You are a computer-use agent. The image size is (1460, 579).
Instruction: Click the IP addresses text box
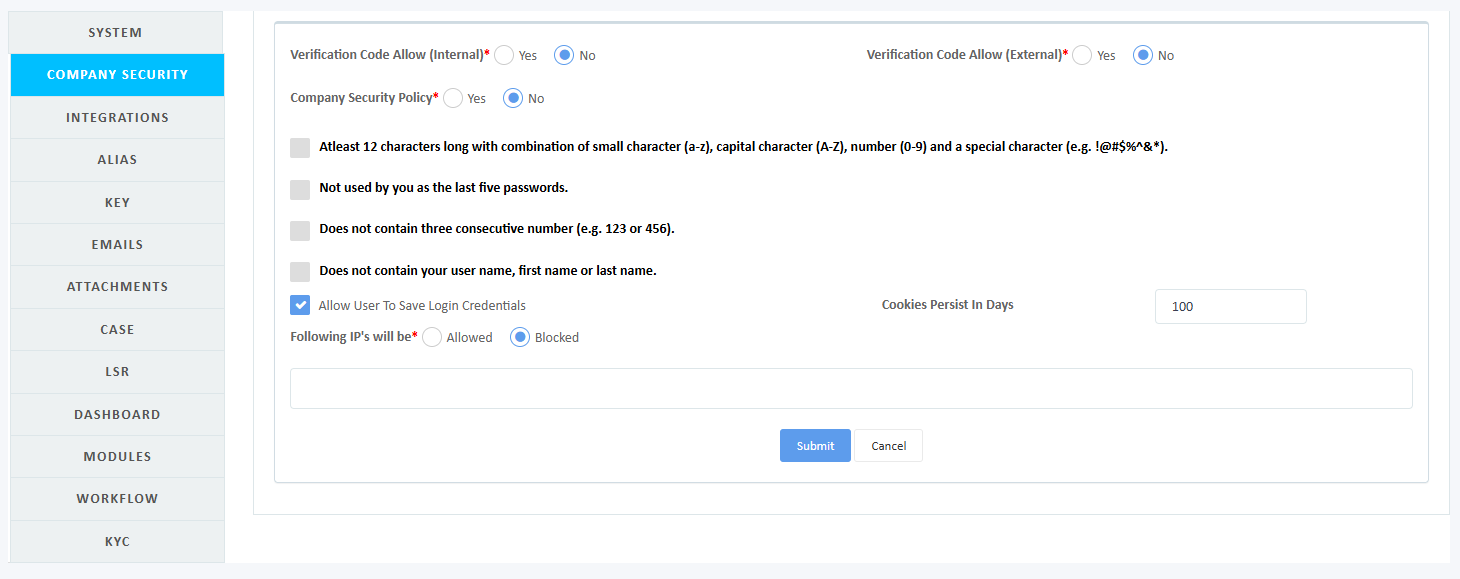851,388
